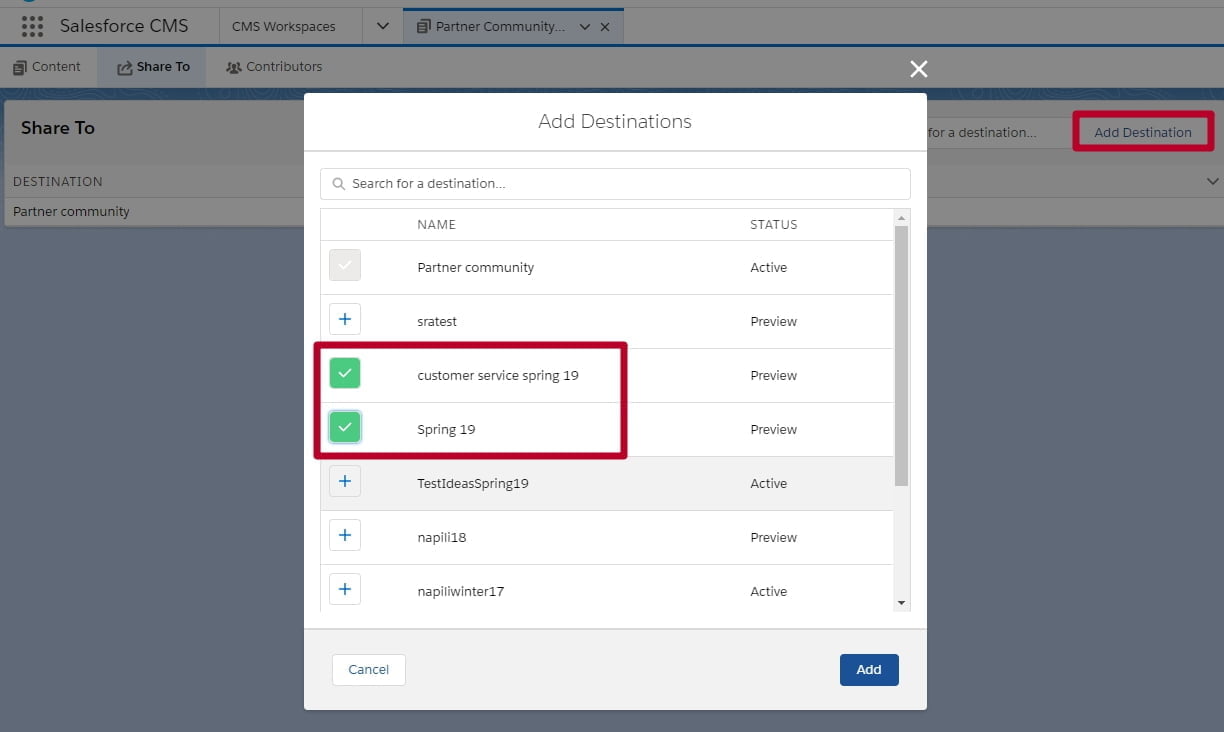Click the plus icon beside TestIdeasSpring19
1224x732 pixels.
[x=345, y=481]
